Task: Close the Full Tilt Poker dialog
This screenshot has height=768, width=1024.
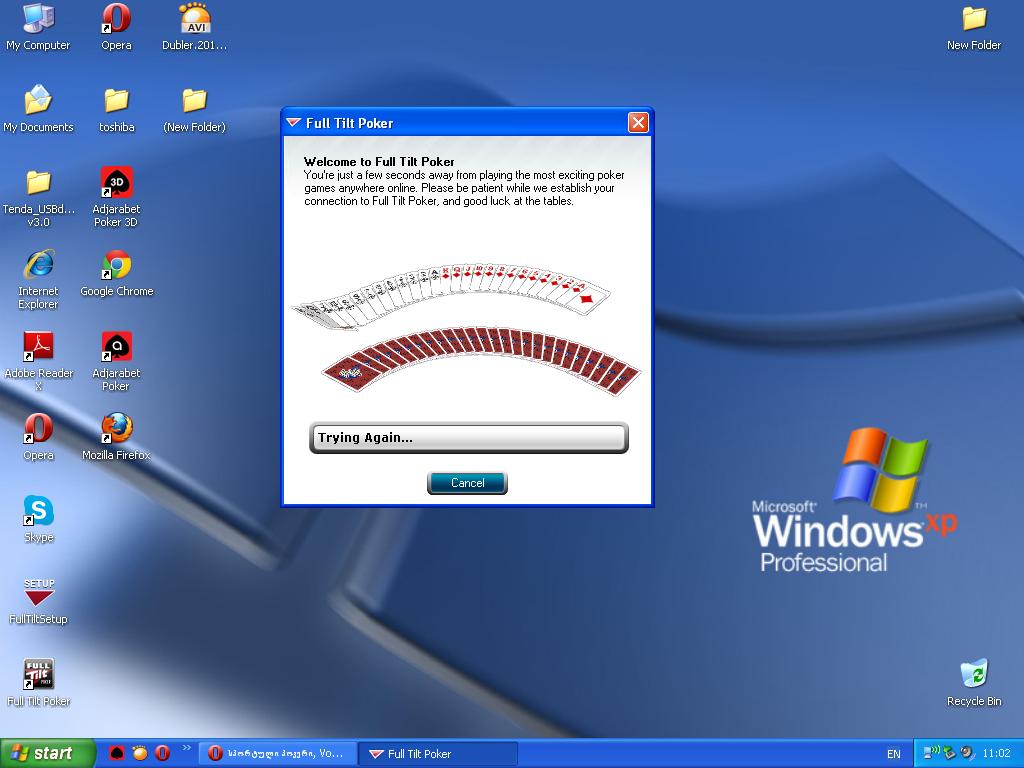Action: (638, 122)
